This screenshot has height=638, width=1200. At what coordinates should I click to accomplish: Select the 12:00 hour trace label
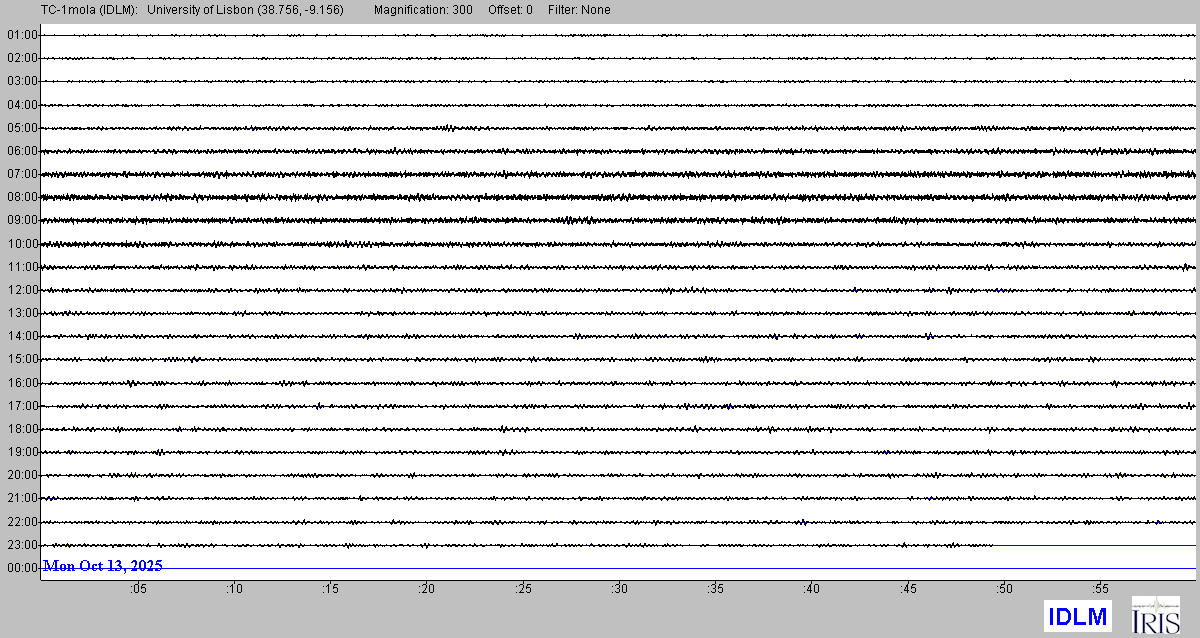pos(22,290)
